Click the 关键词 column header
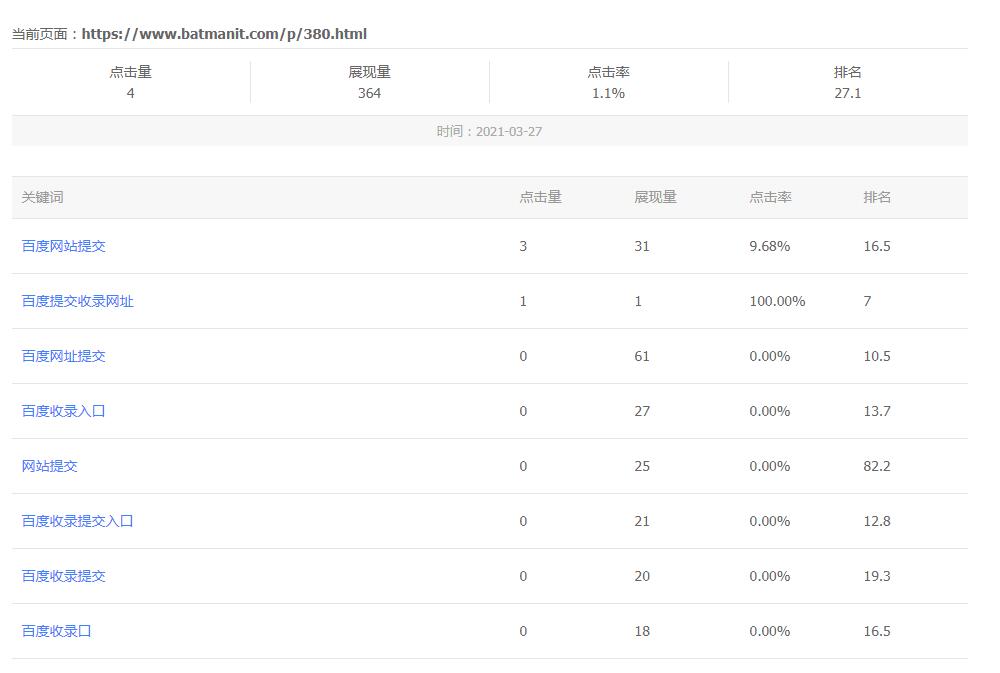The height and width of the screenshot is (673, 1000). (x=43, y=197)
